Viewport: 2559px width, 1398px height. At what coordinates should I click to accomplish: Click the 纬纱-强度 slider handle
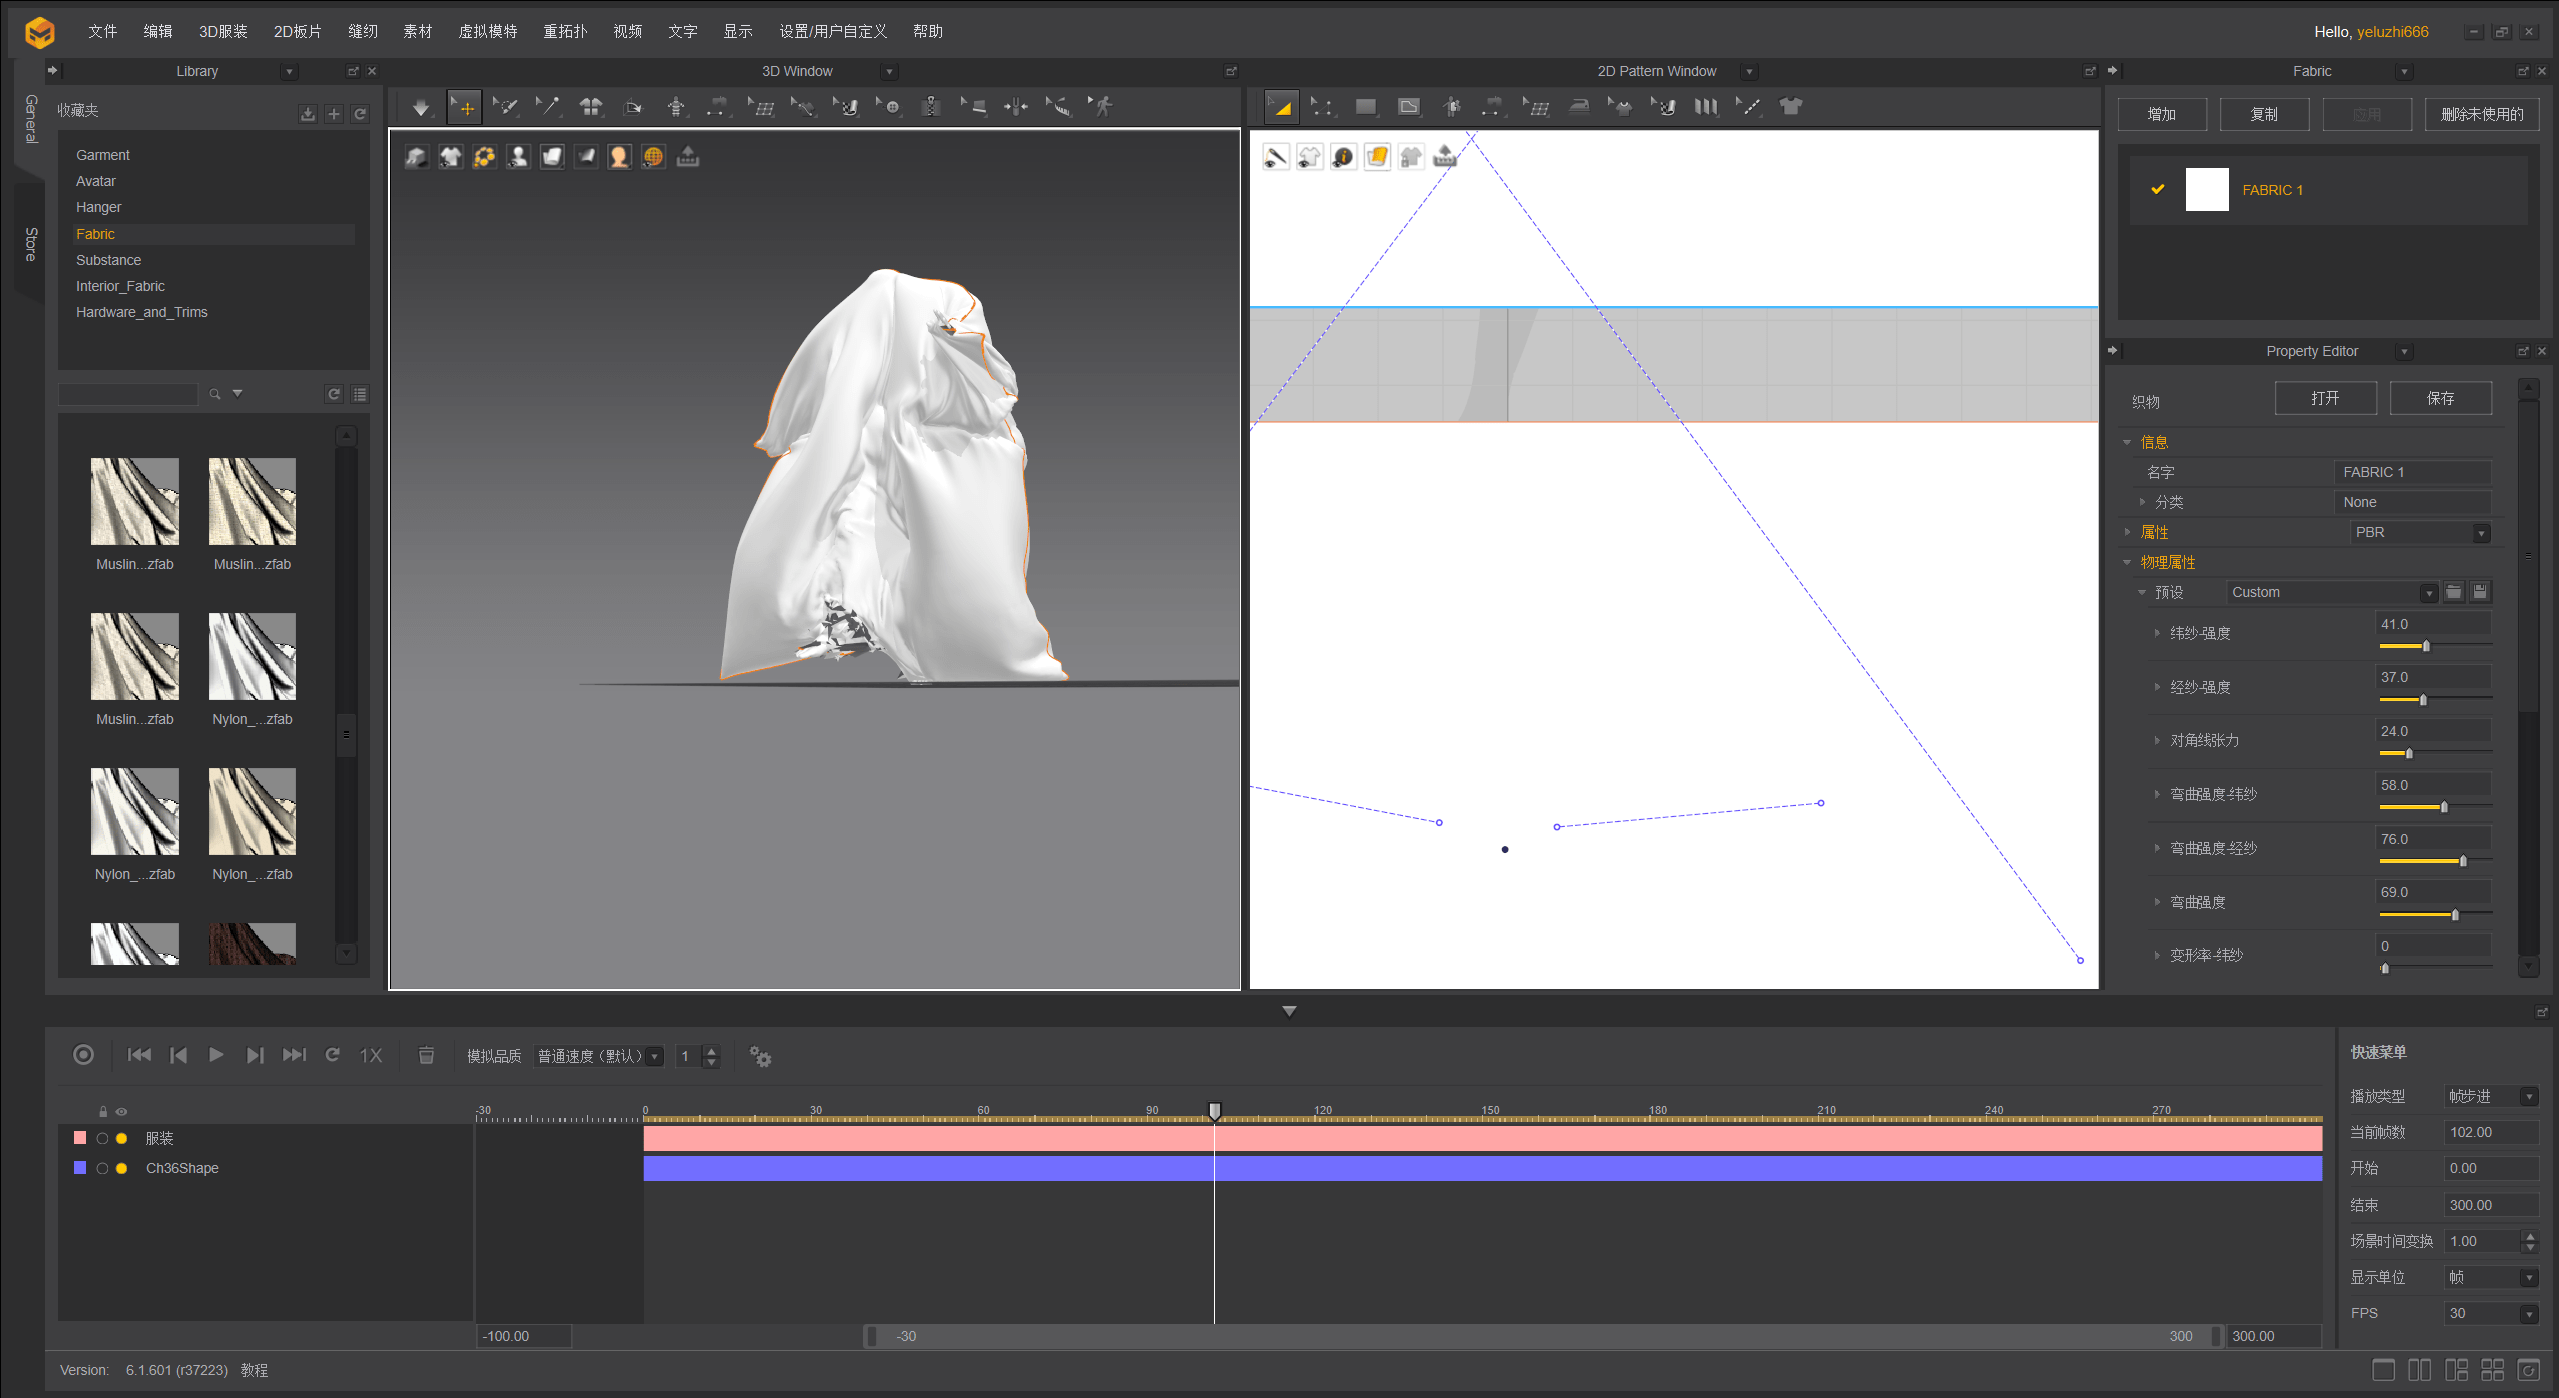tap(2426, 646)
